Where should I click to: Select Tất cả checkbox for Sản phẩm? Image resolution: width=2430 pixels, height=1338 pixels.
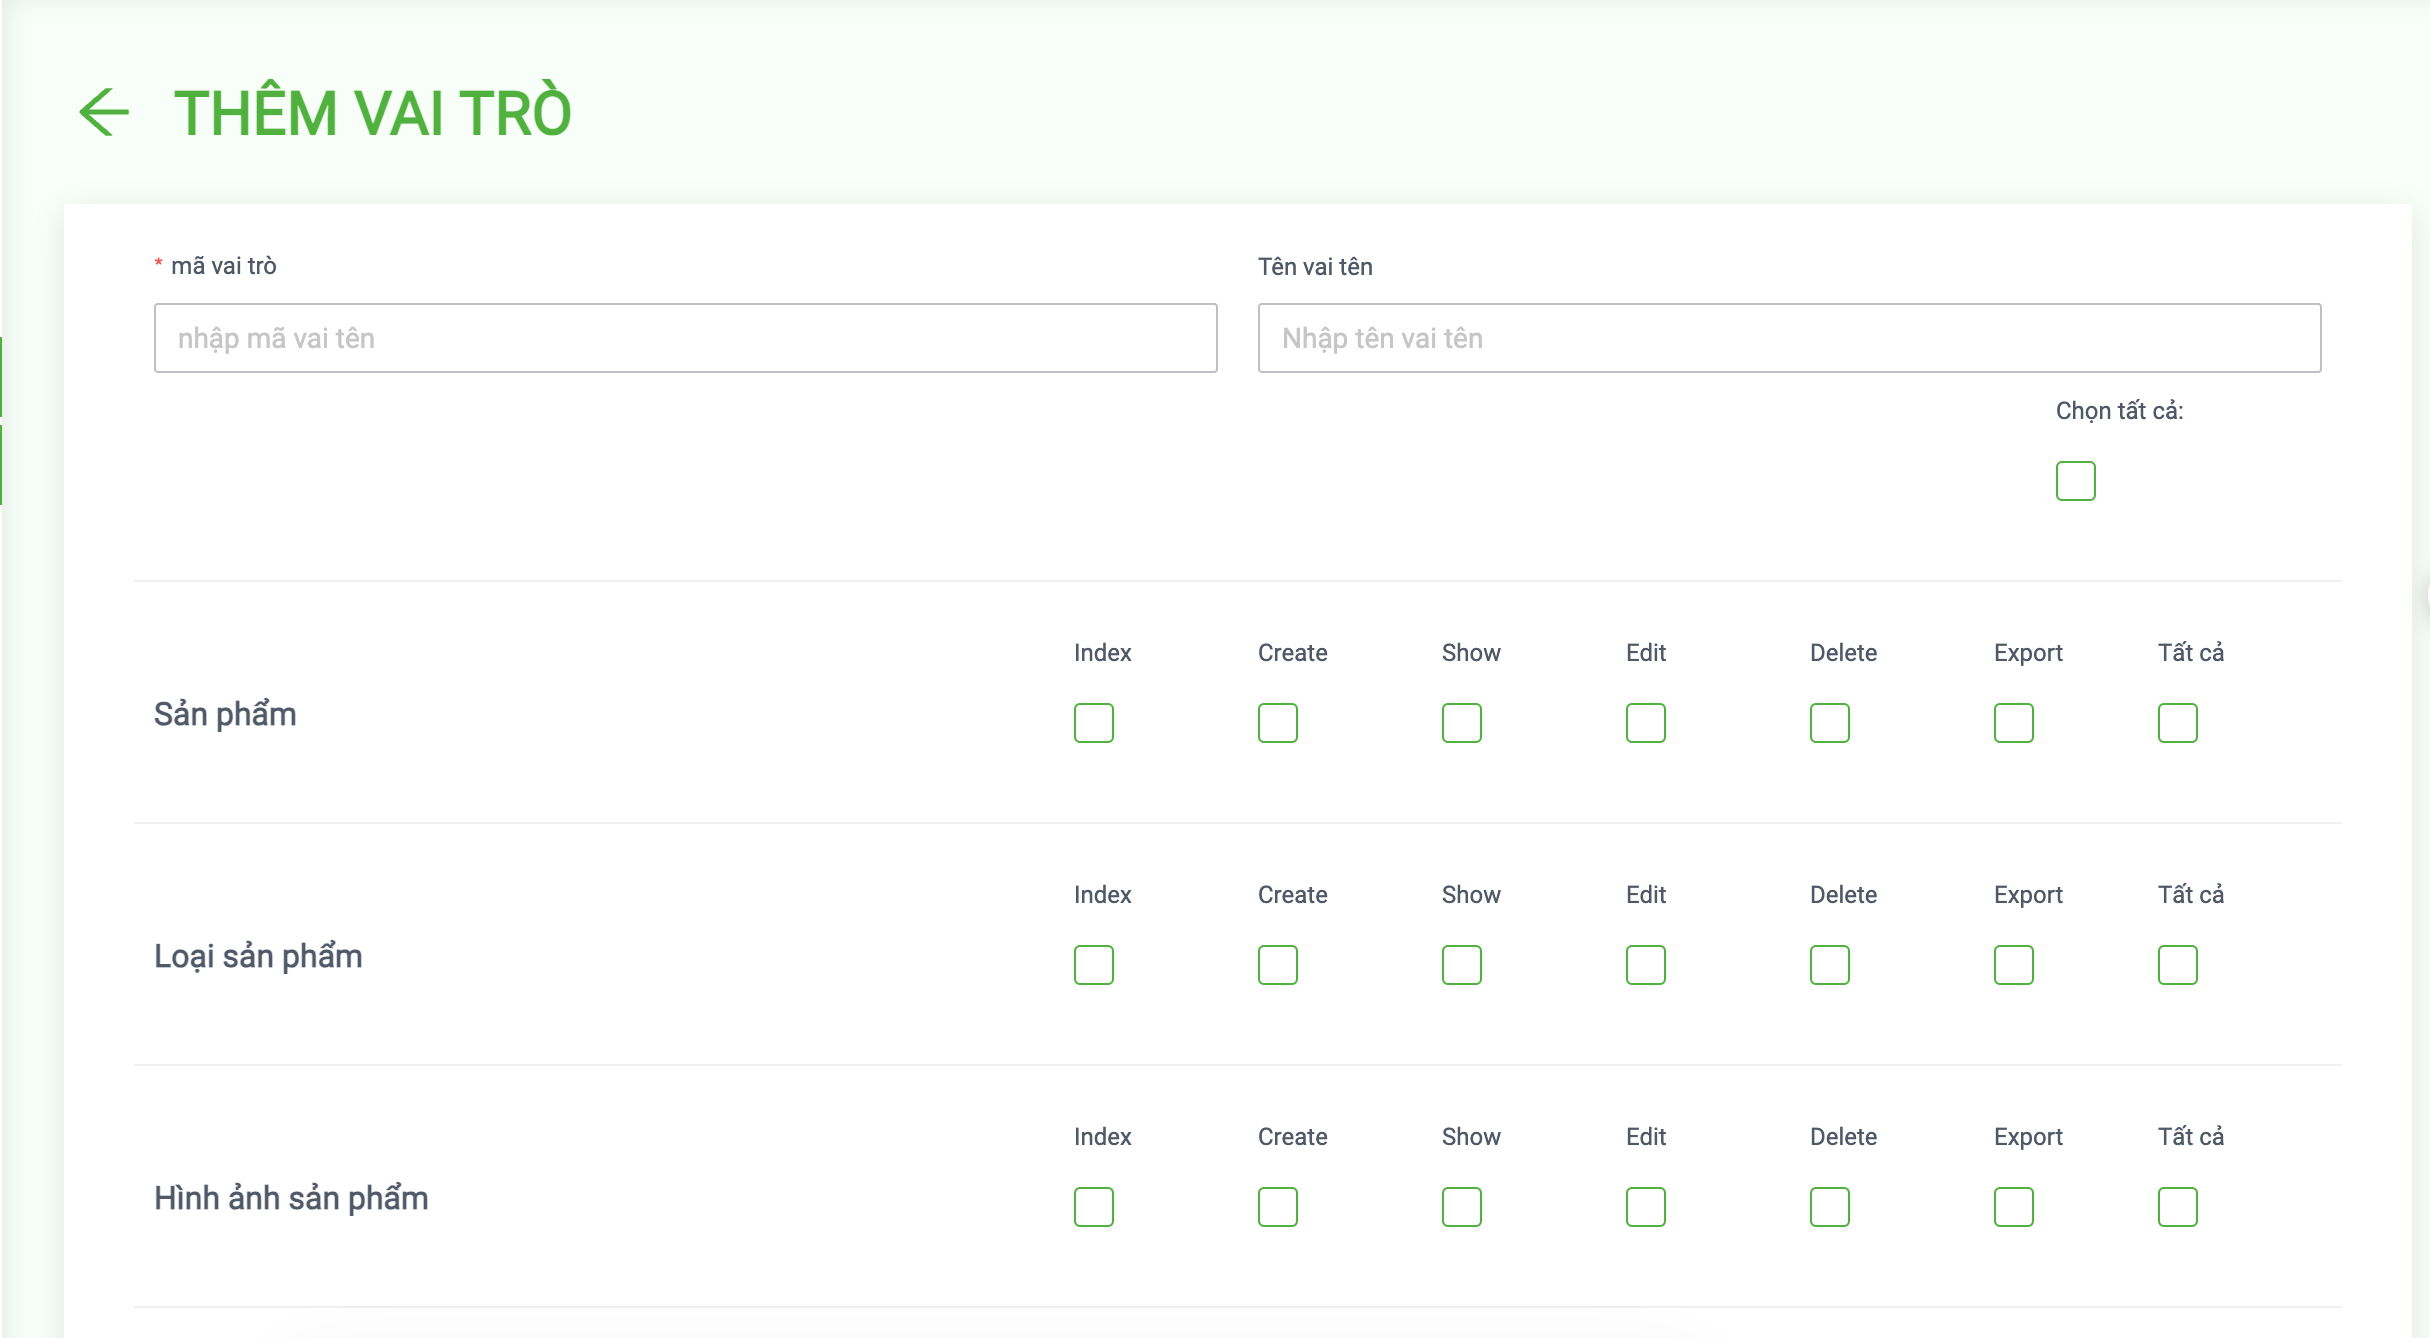click(2177, 723)
